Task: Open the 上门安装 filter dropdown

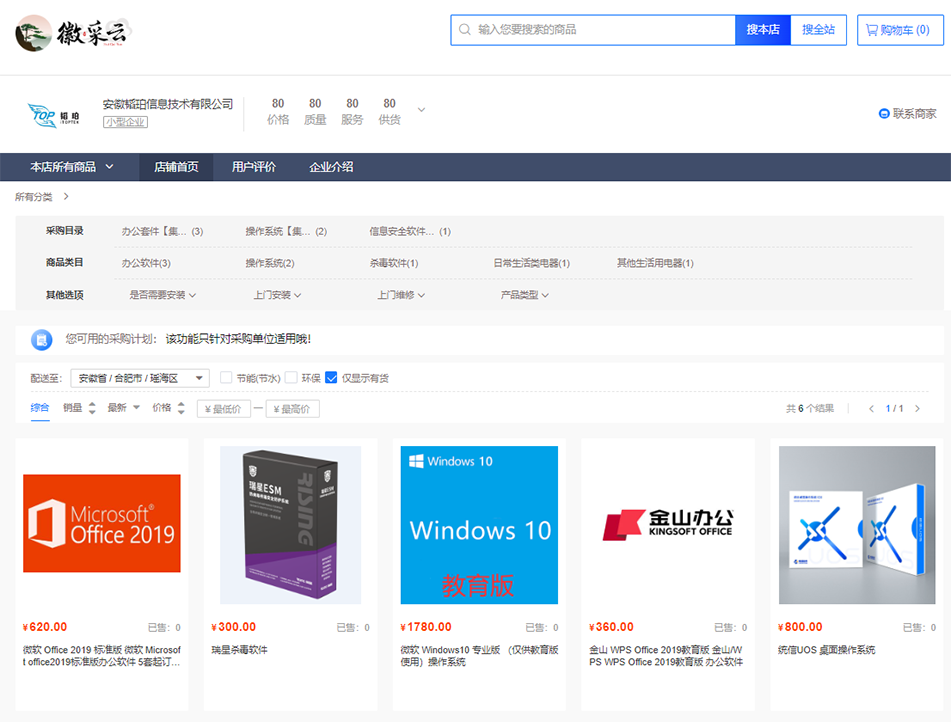Action: (277, 295)
